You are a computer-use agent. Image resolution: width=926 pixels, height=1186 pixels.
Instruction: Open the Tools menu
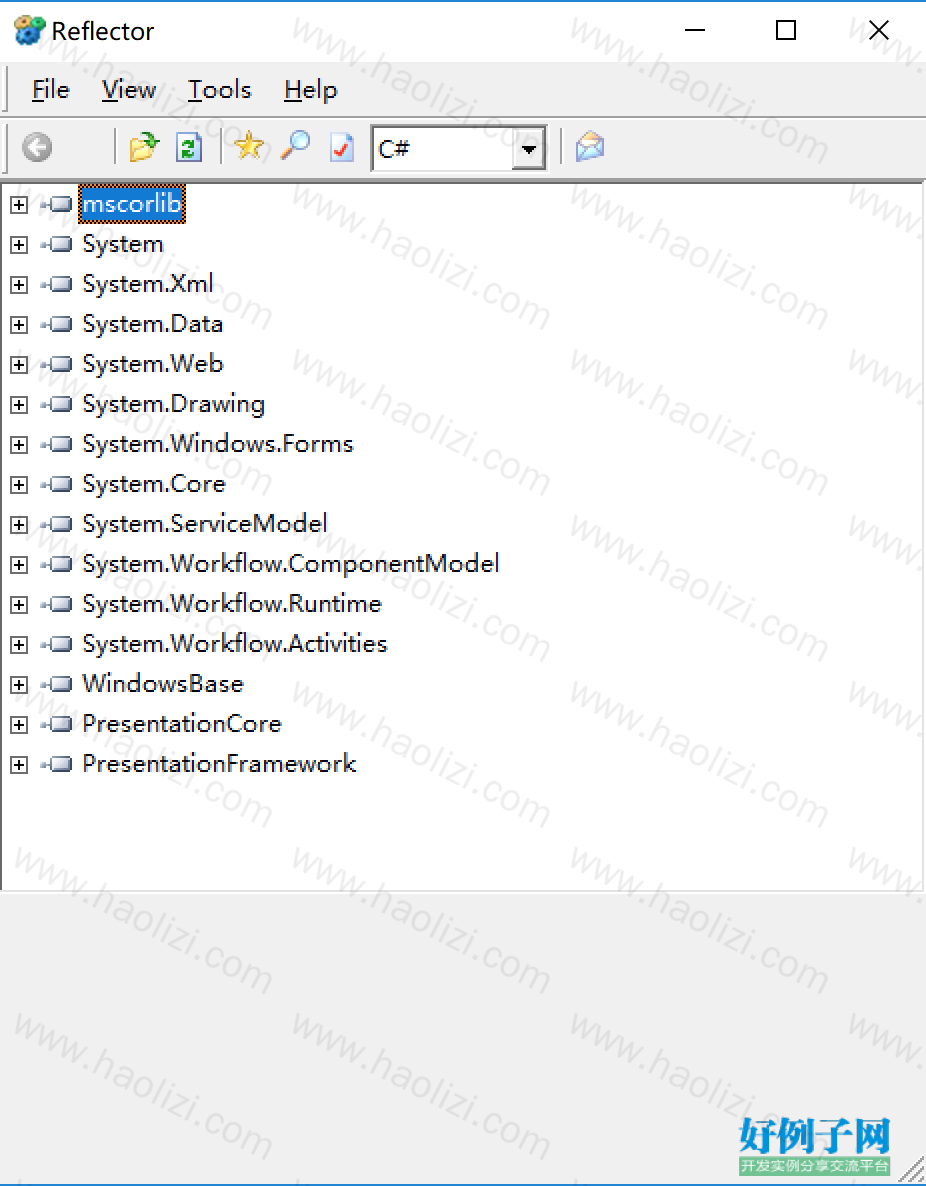click(219, 90)
